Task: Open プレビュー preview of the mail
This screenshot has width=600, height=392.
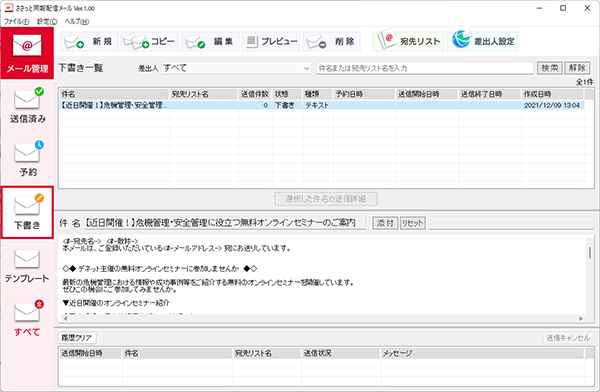Action: point(271,41)
